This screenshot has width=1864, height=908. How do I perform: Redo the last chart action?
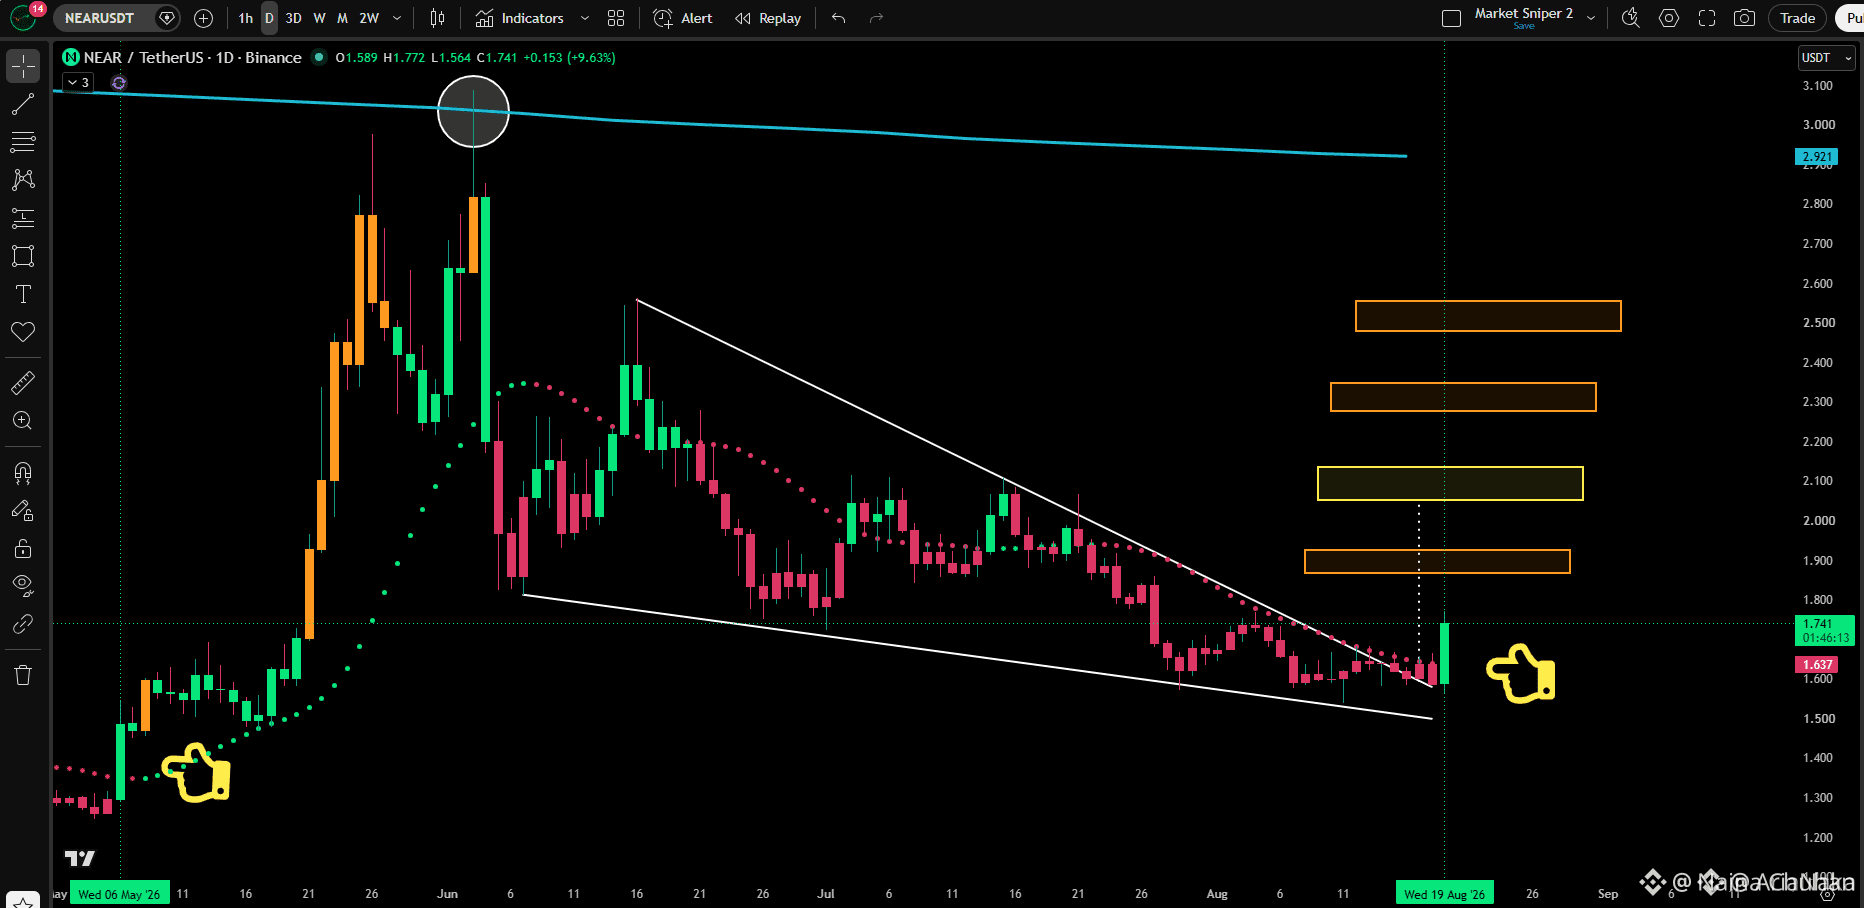pyautogui.click(x=876, y=18)
